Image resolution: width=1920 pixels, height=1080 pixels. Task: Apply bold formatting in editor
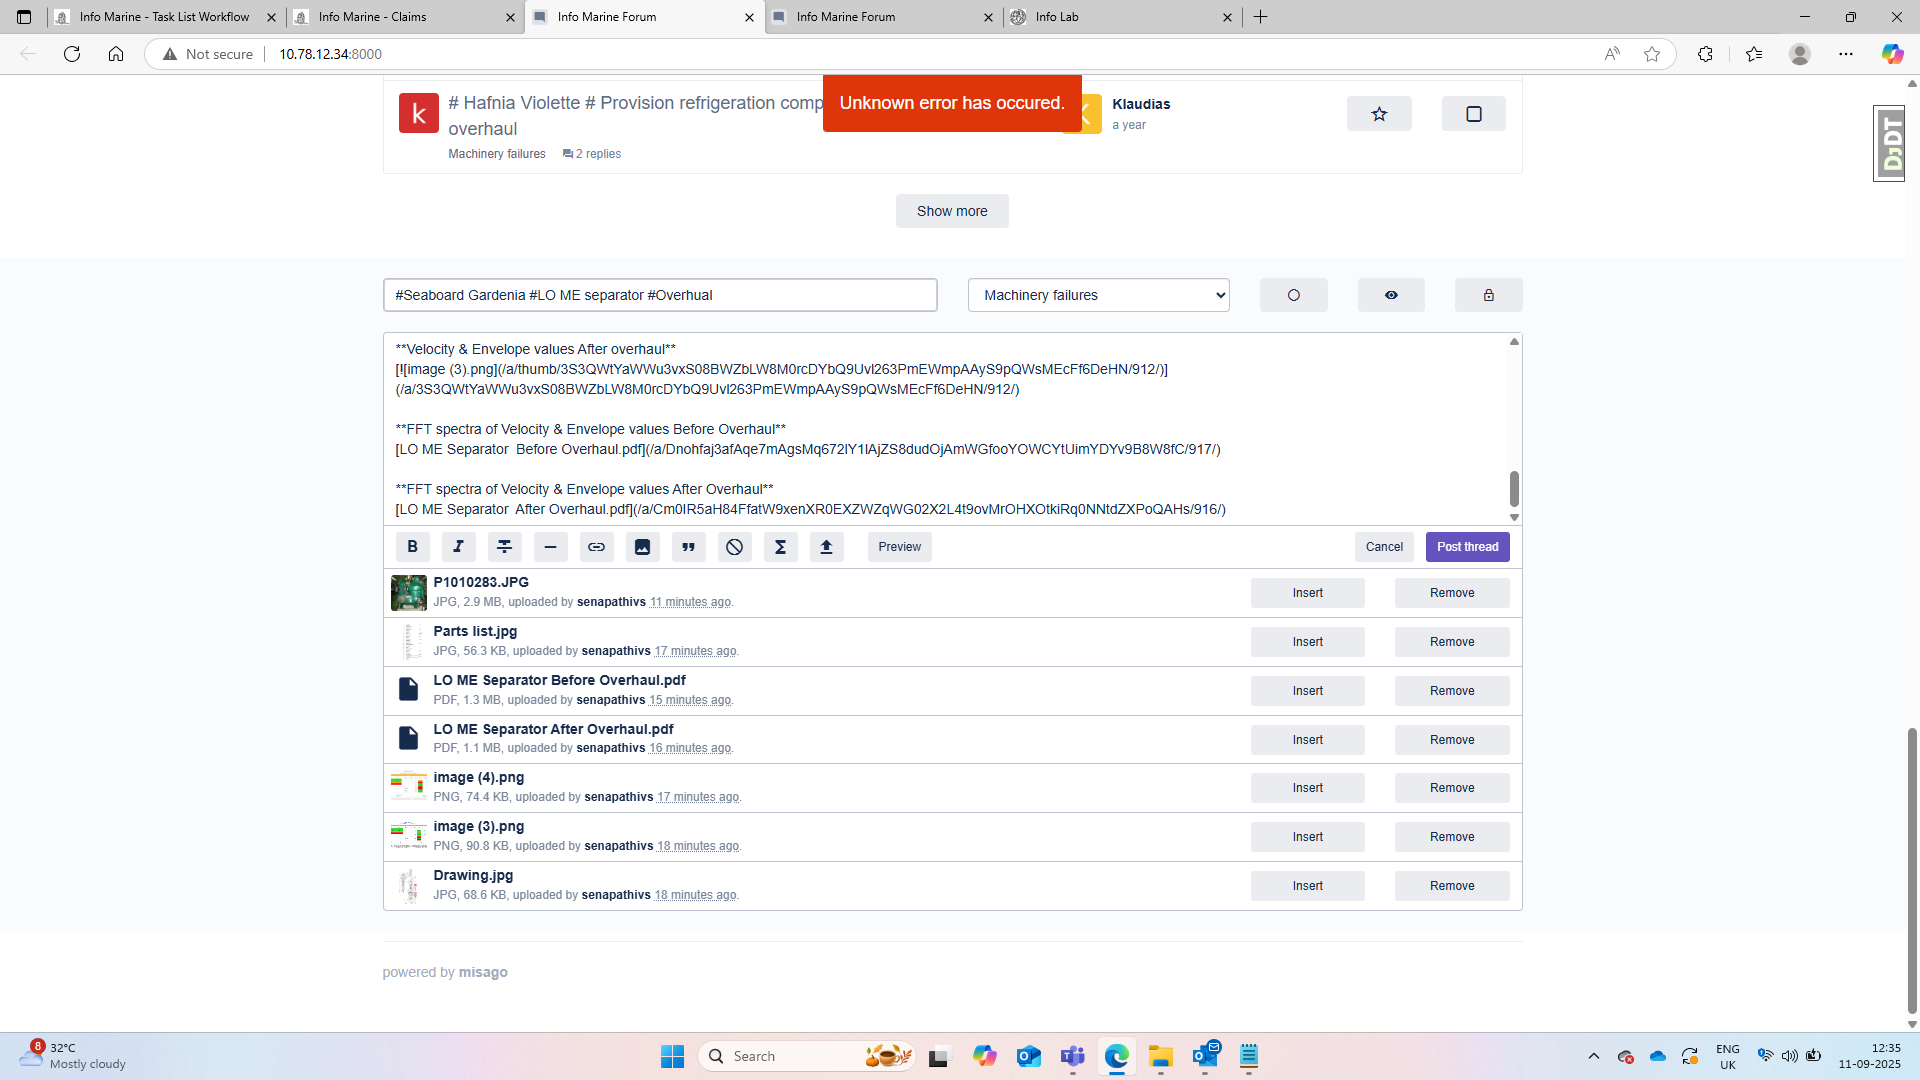pos(412,547)
